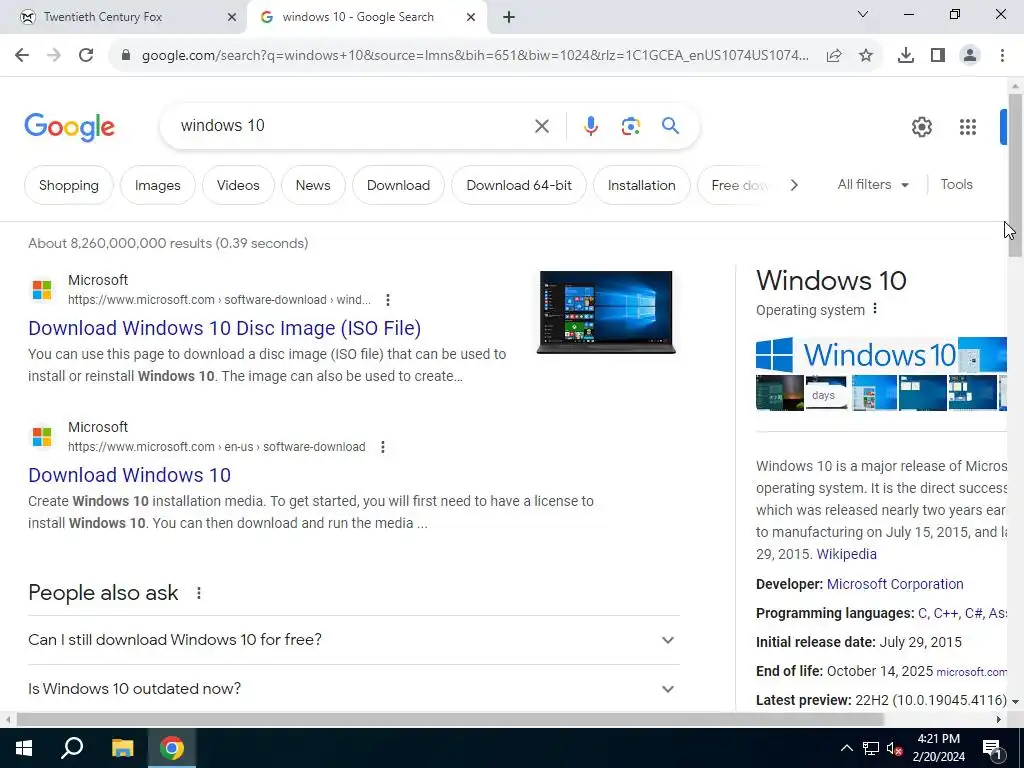Filter results by Shopping
1024x768 pixels.
coord(69,185)
